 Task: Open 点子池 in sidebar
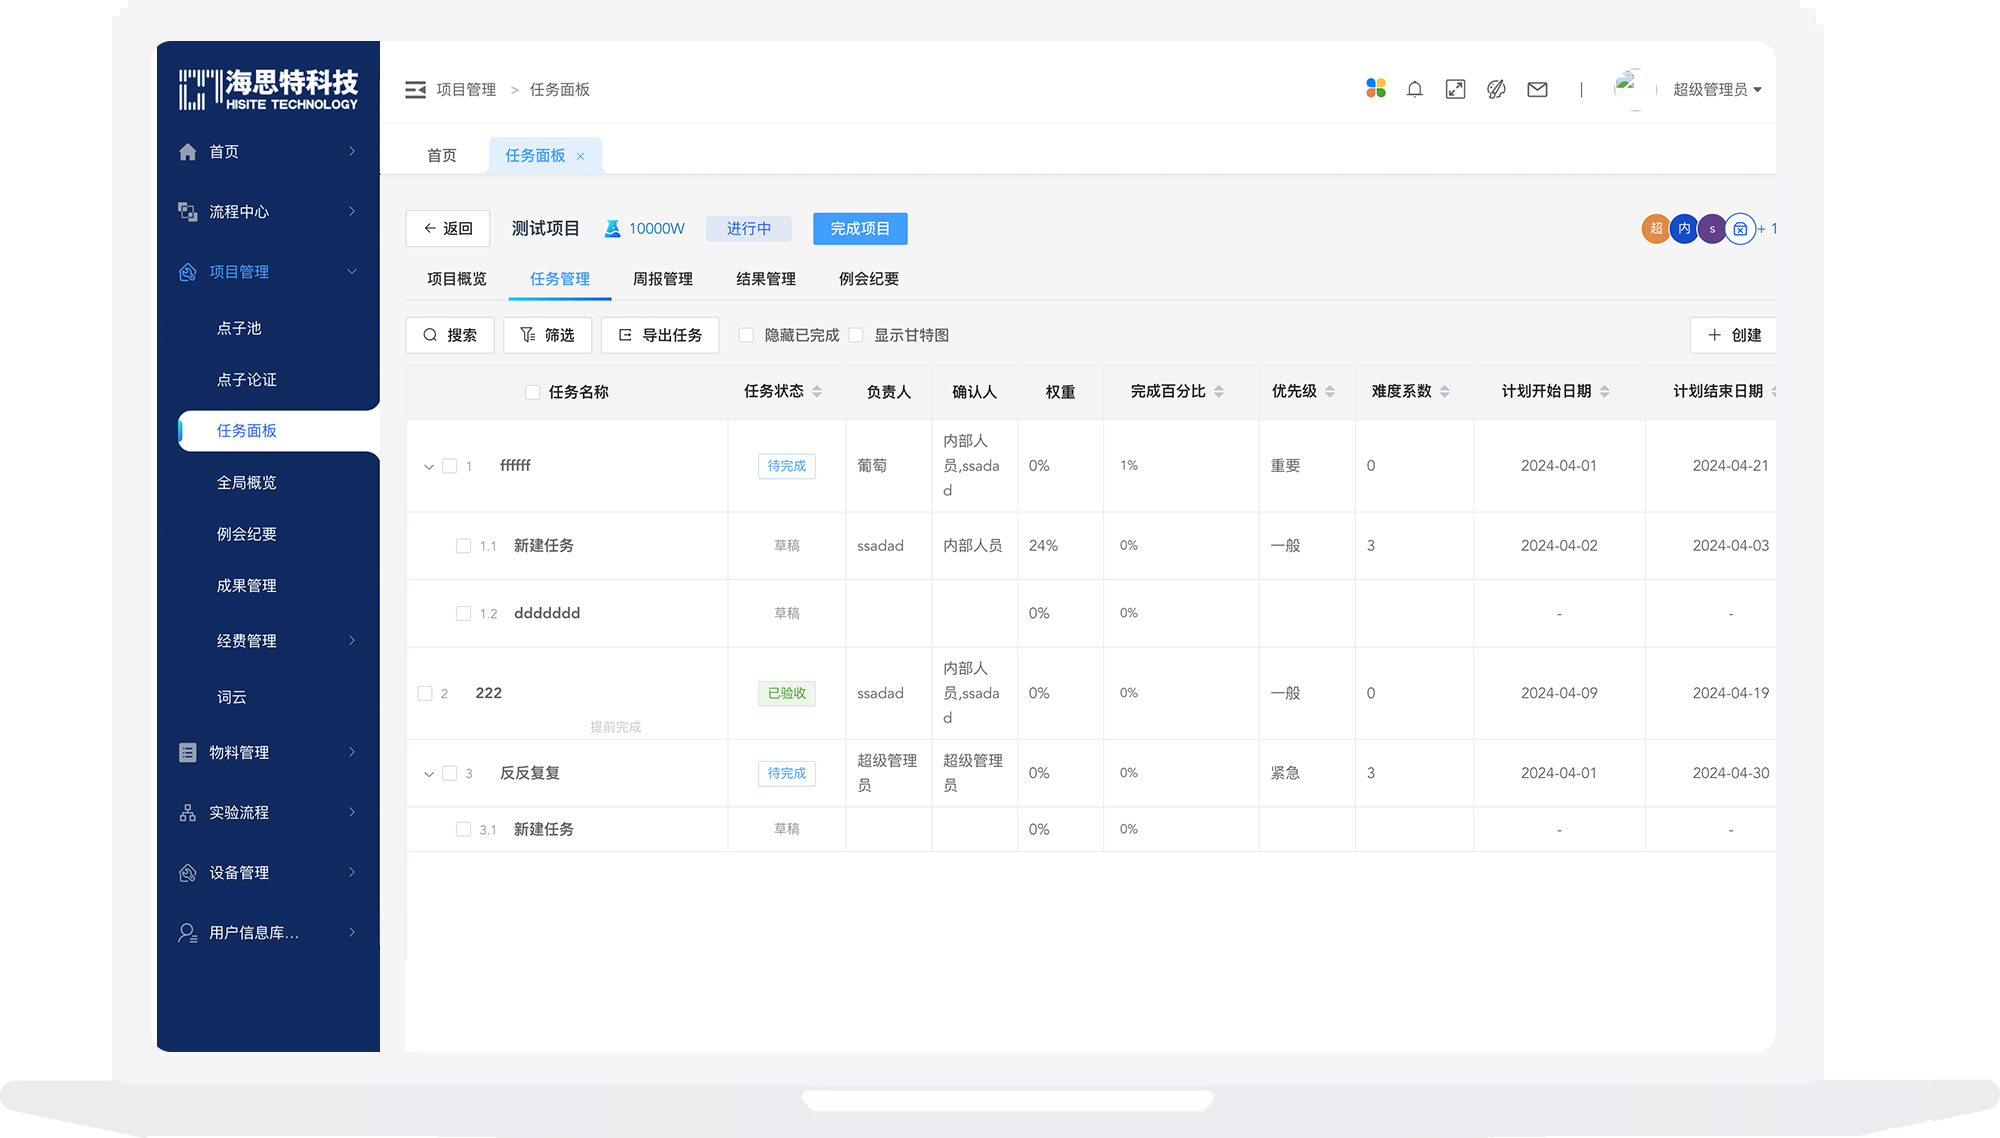(239, 328)
